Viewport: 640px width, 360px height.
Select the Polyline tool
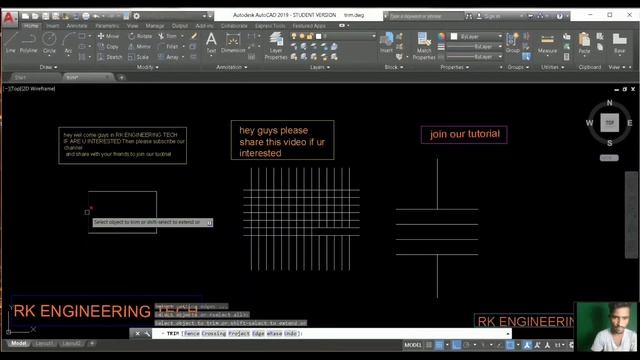(x=28, y=42)
